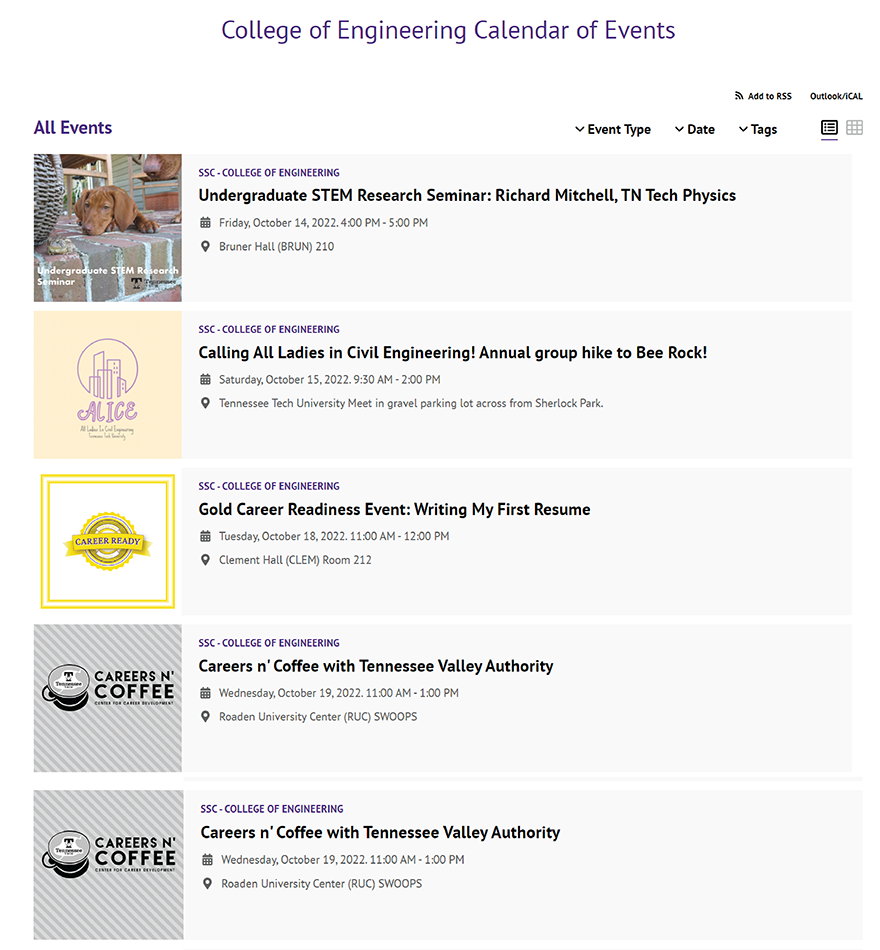Image resolution: width=880 pixels, height=950 pixels.
Task: Click the ALICE logo event thumbnail
Action: click(x=108, y=385)
